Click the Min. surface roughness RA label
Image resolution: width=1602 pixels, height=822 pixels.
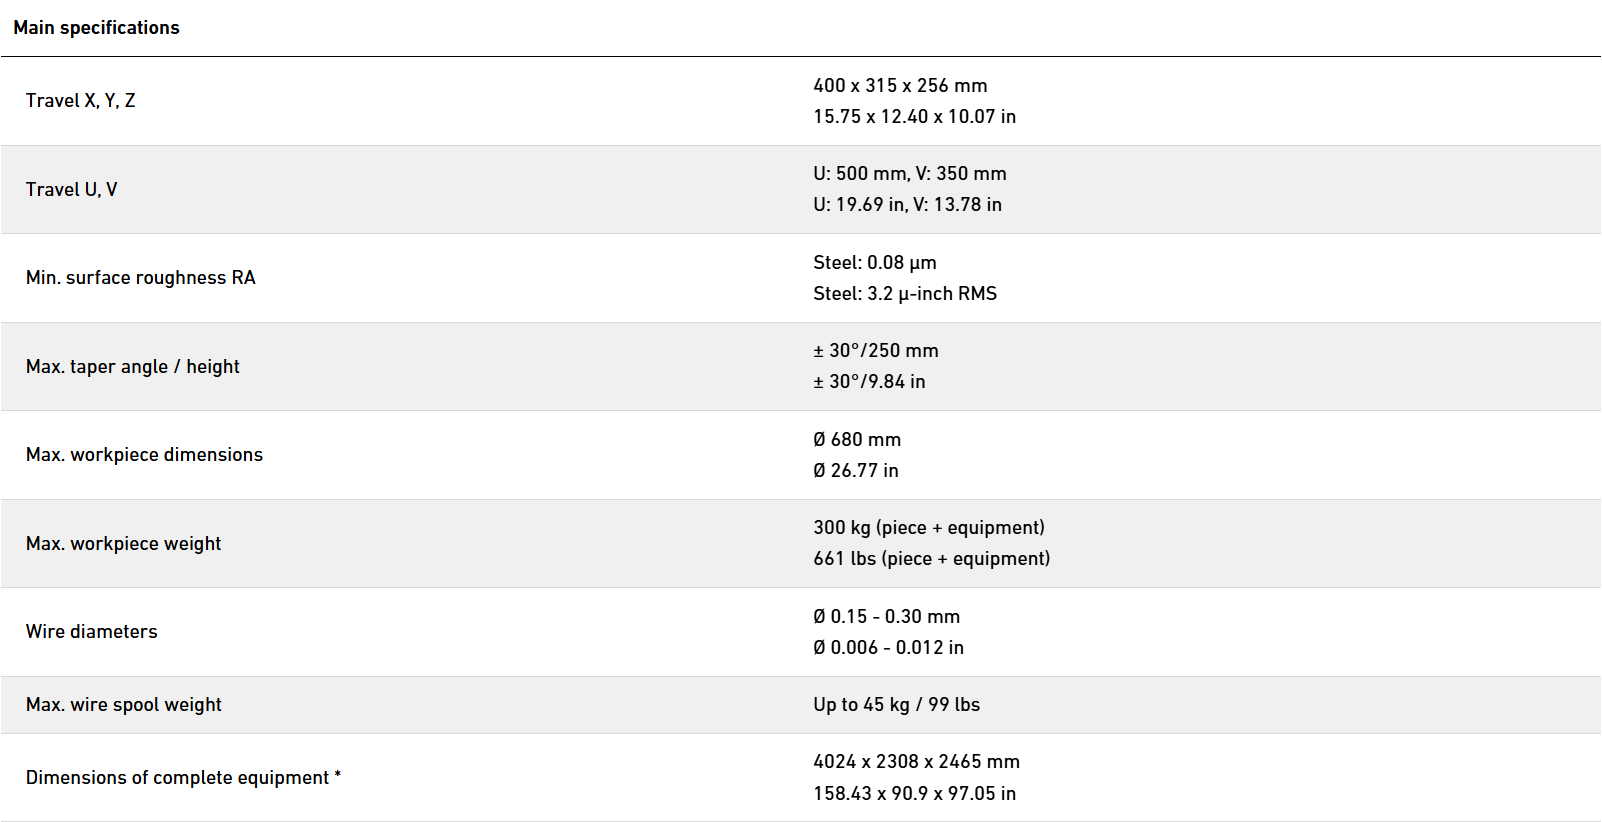140,278
